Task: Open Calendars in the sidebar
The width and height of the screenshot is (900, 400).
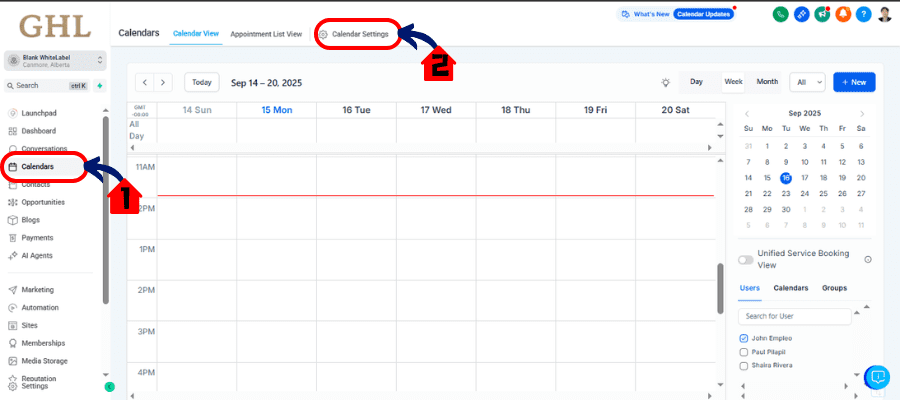Action: [x=37, y=167]
